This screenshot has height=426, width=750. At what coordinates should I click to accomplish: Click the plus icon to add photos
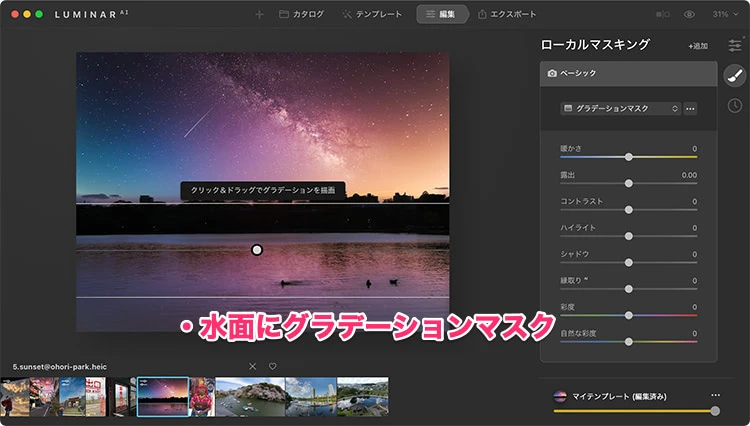[259, 15]
